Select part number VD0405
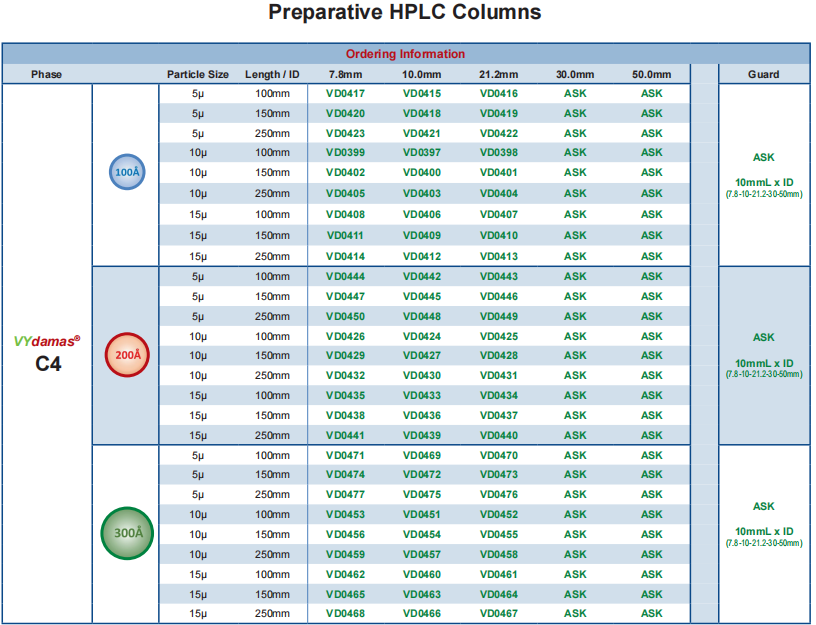The height and width of the screenshot is (625, 816). [x=346, y=194]
